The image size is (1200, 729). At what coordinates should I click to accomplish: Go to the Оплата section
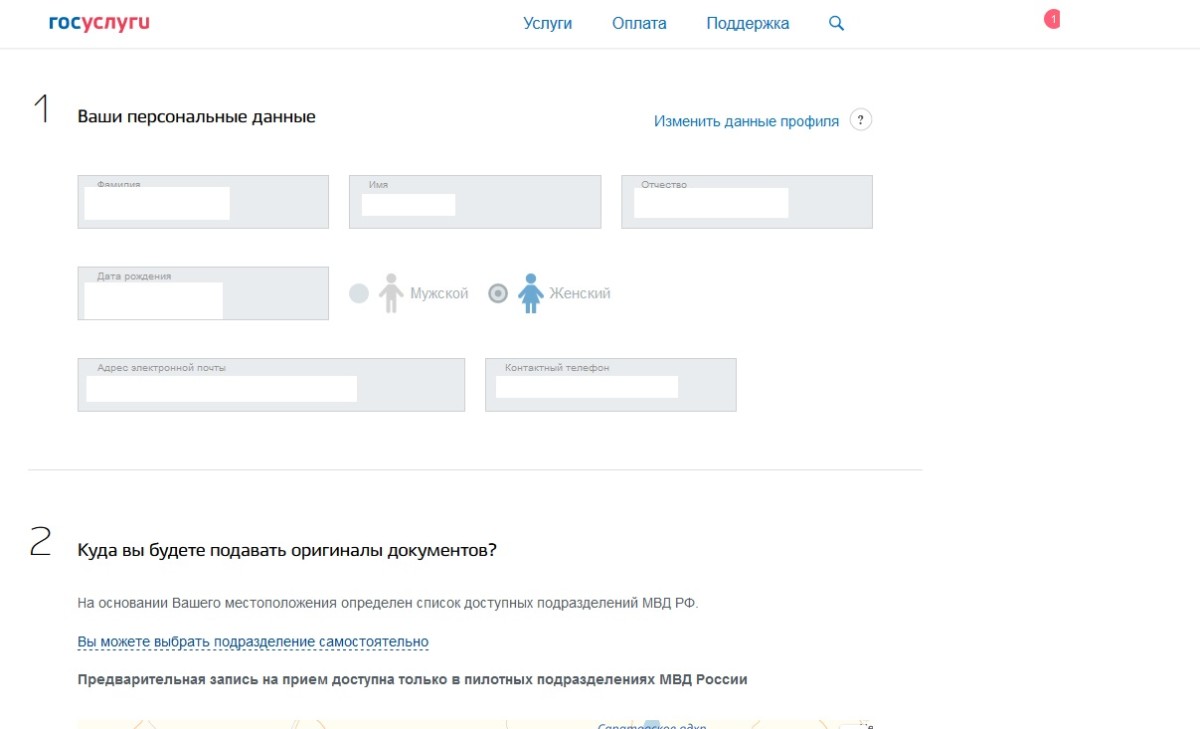pyautogui.click(x=639, y=24)
